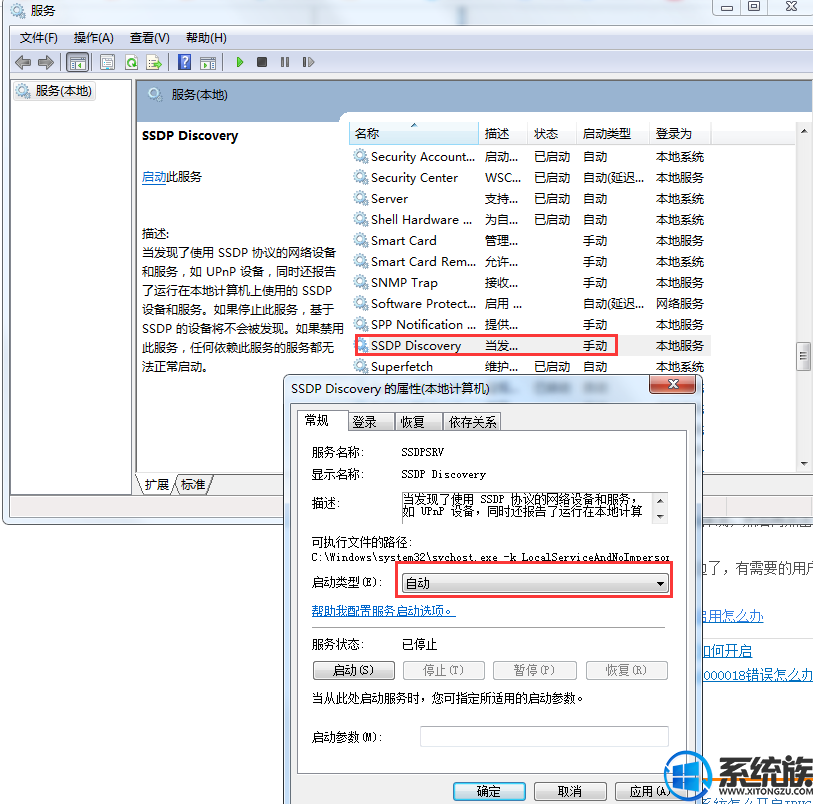
Task: Select the SSDP Discovery service row
Action: (x=531, y=345)
